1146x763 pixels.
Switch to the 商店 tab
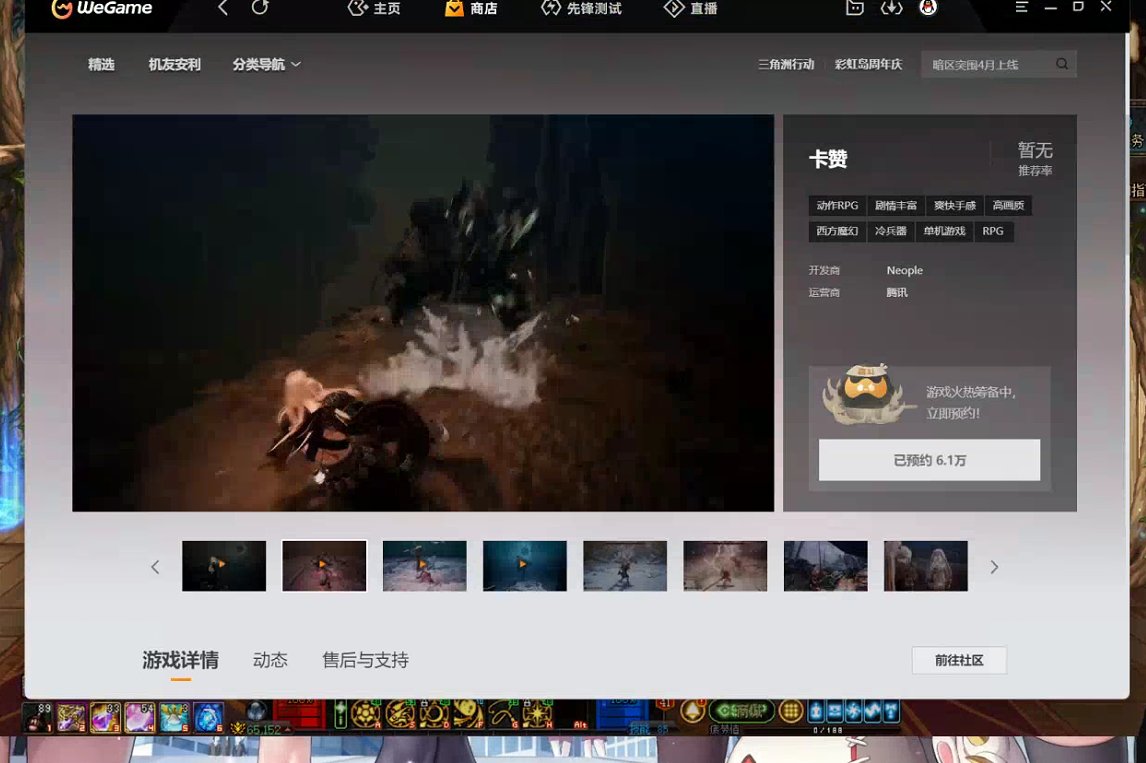click(x=471, y=9)
